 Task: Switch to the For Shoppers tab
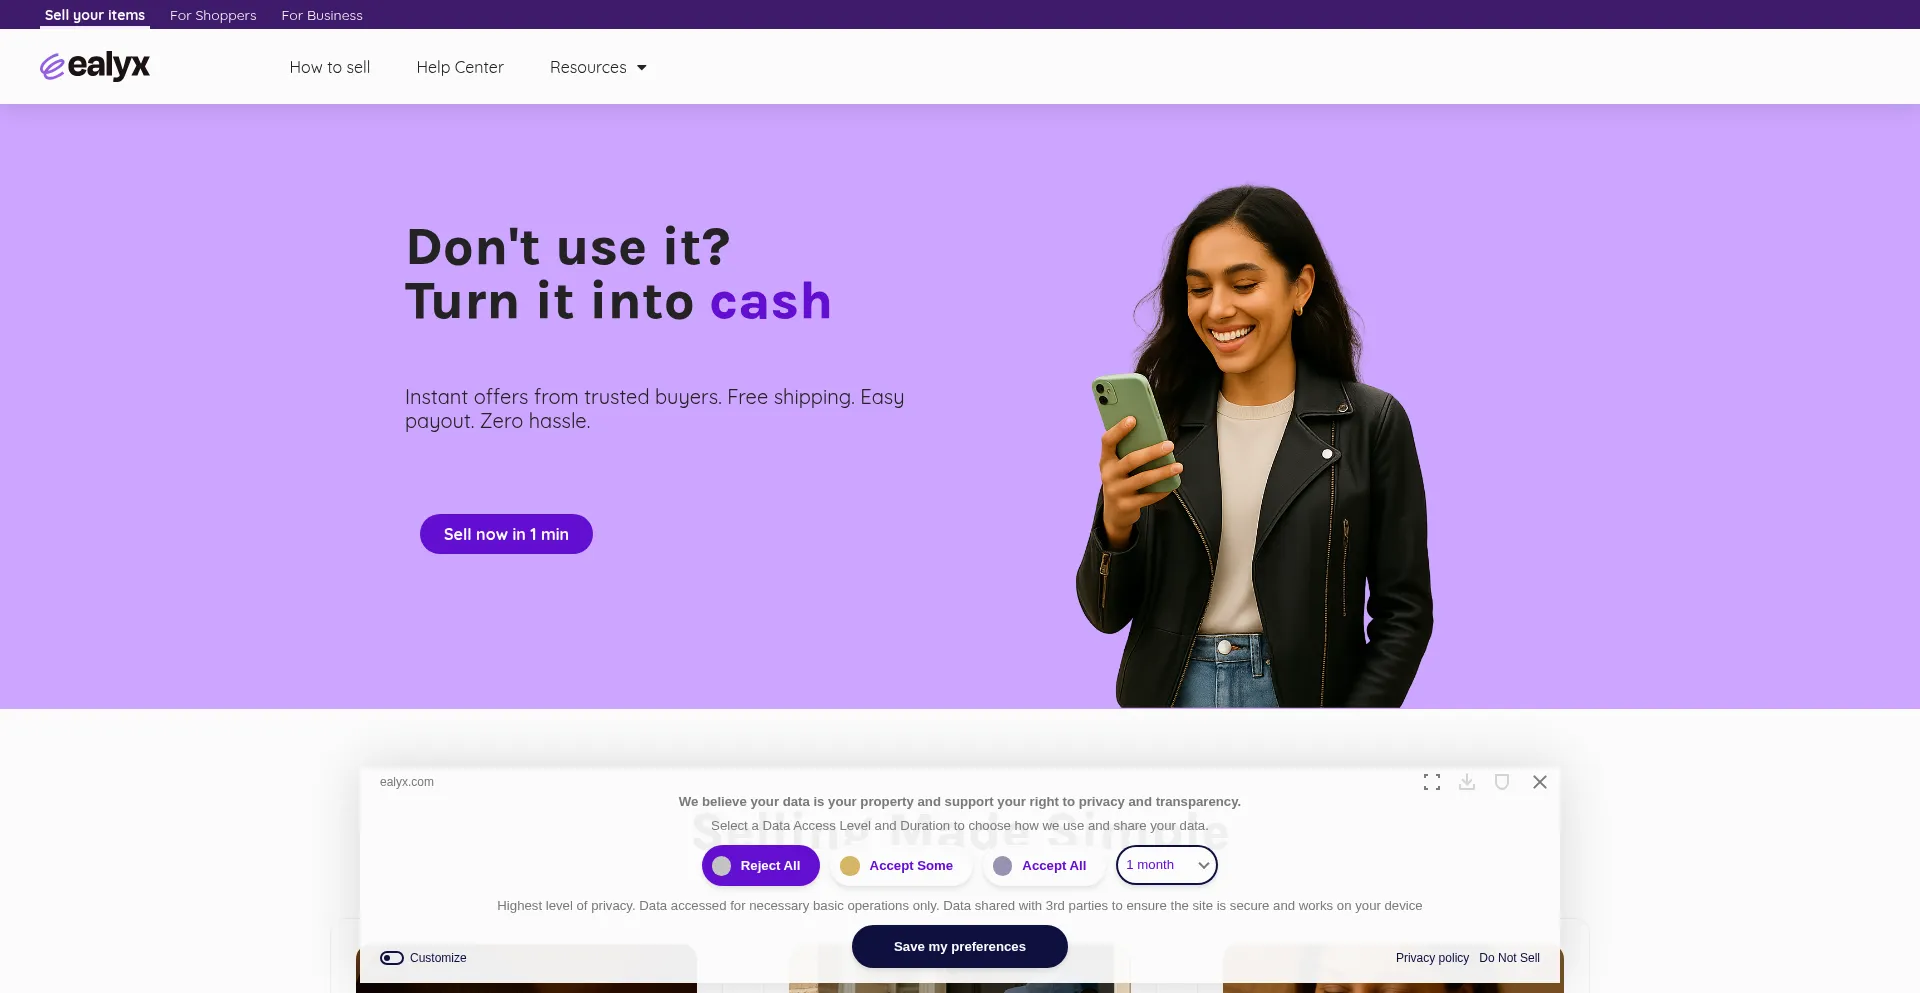point(213,15)
